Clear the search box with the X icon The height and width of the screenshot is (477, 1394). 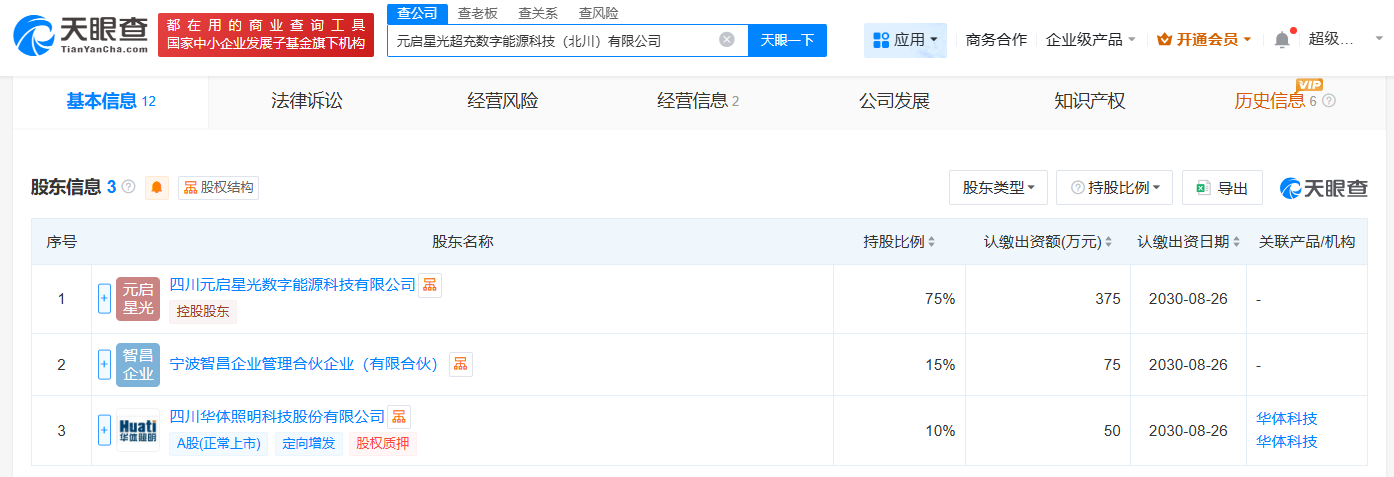coord(727,40)
